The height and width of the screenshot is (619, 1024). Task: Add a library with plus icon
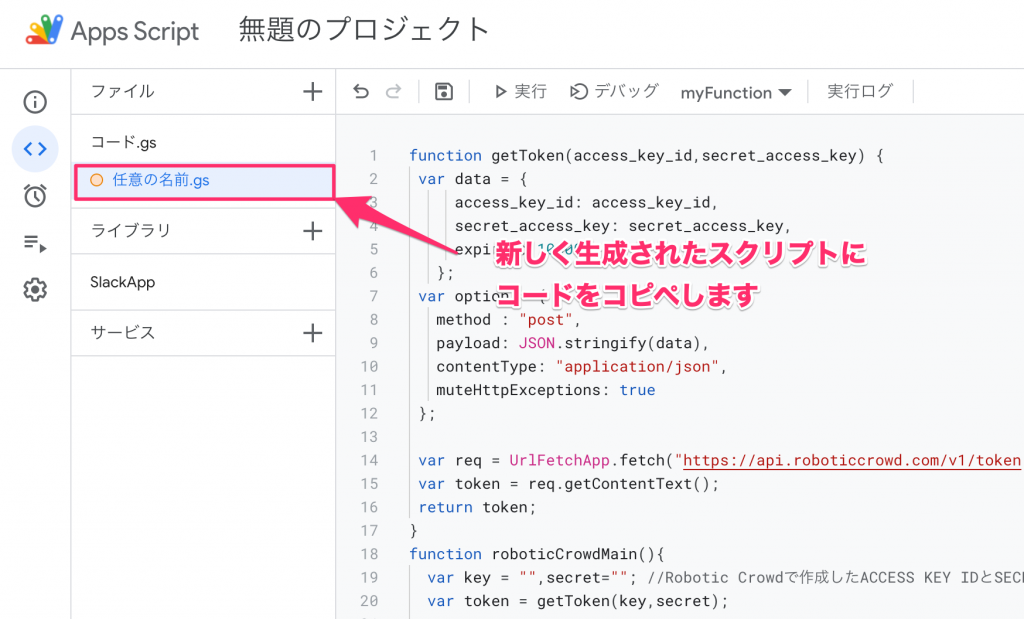click(313, 231)
